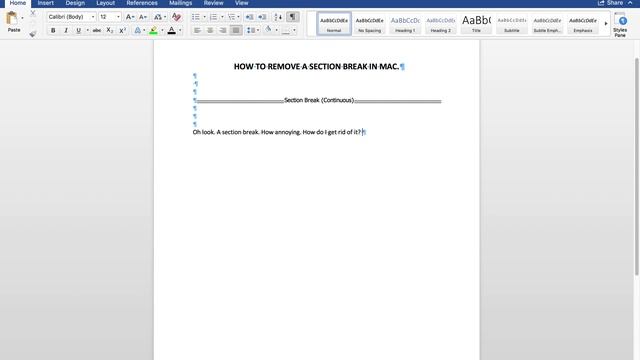Align text left
640x360 pixels.
(x=197, y=30)
